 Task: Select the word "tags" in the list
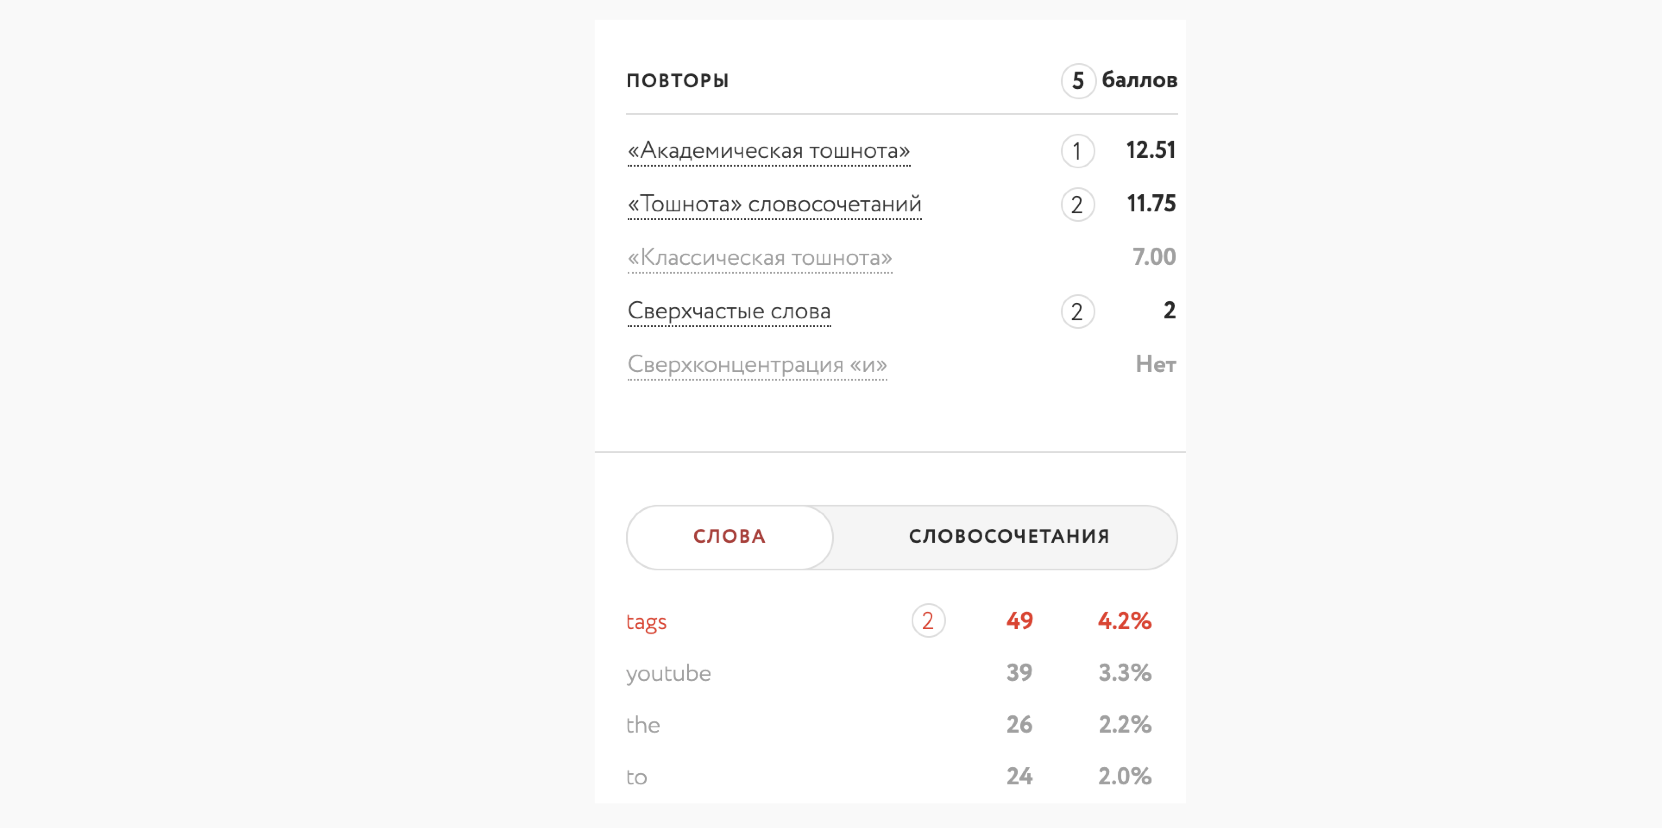tap(646, 622)
